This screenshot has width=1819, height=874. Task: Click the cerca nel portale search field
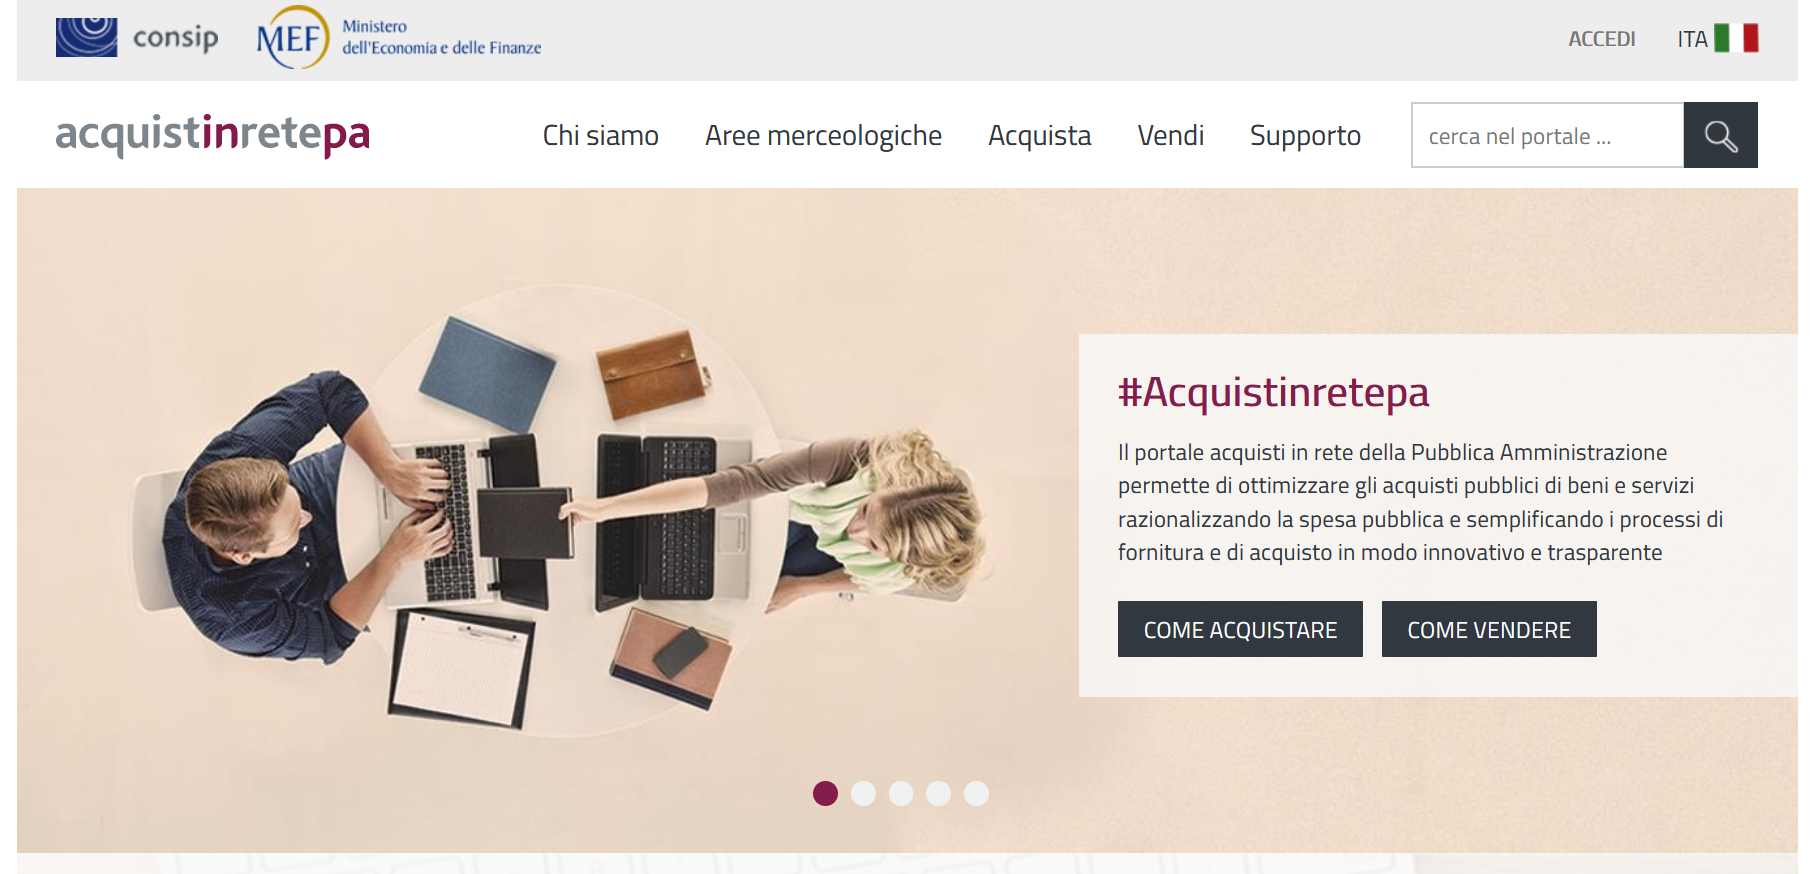point(1547,135)
